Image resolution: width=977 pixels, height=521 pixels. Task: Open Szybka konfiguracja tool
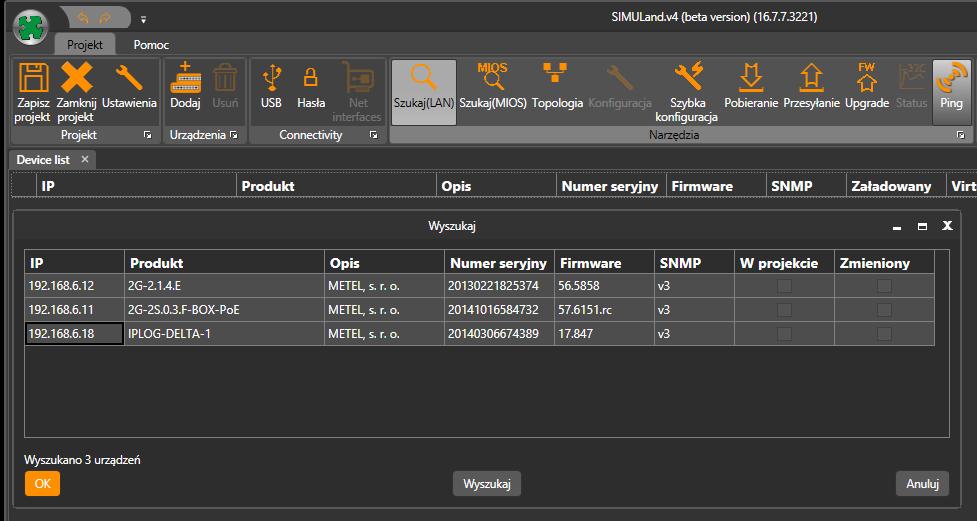click(687, 92)
